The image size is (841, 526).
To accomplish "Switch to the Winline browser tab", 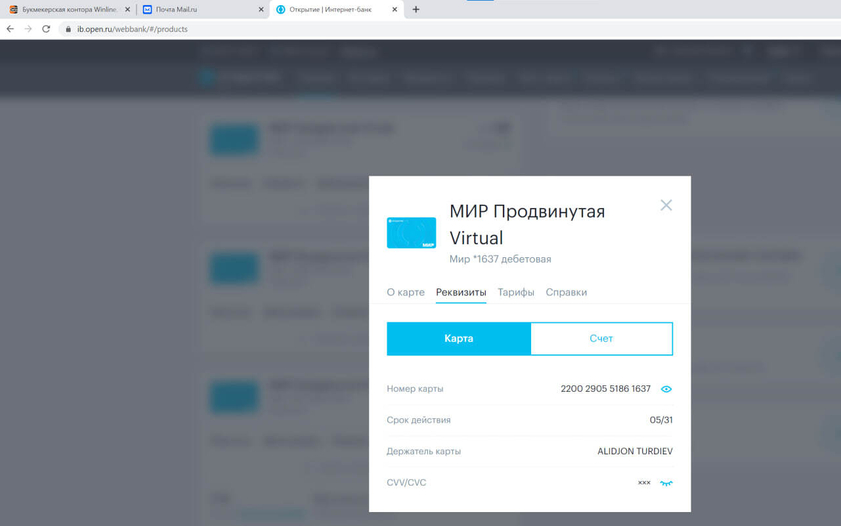I will click(x=69, y=10).
